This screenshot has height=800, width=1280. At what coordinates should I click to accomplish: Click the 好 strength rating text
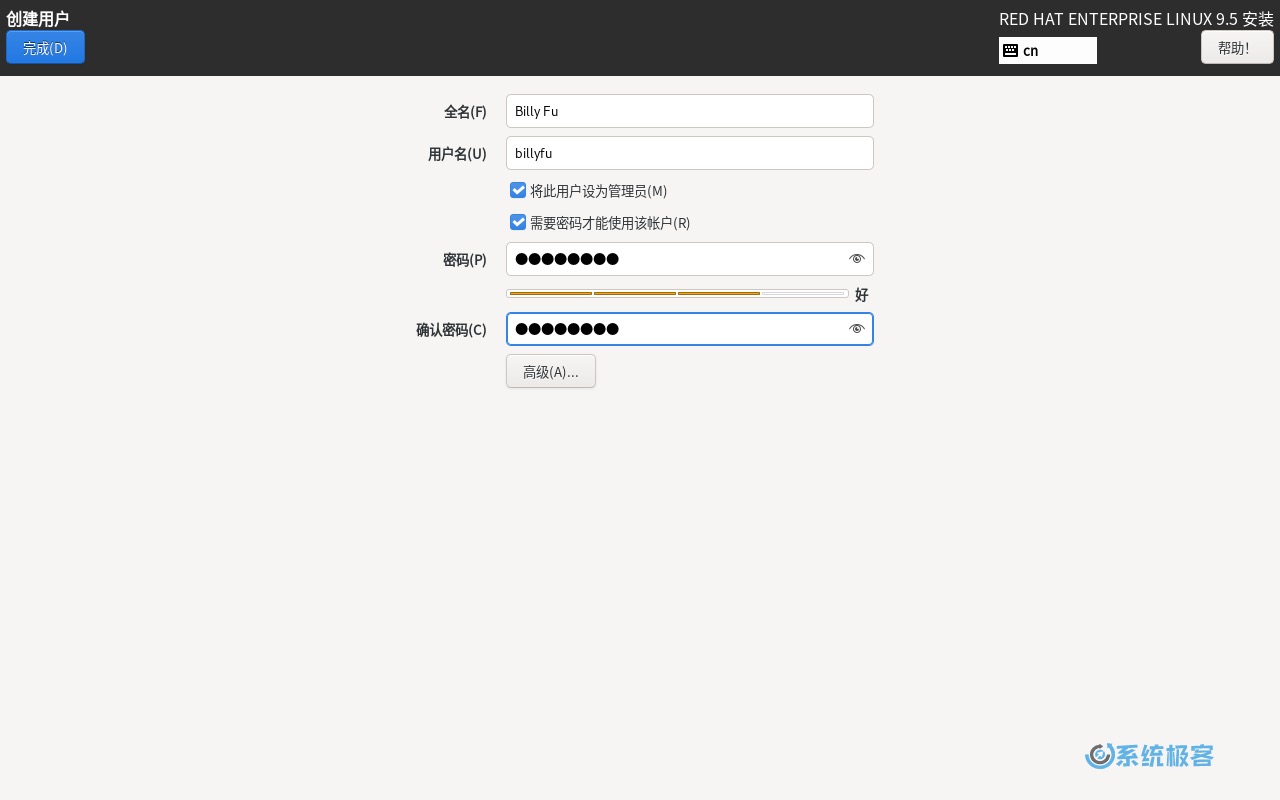(x=862, y=295)
